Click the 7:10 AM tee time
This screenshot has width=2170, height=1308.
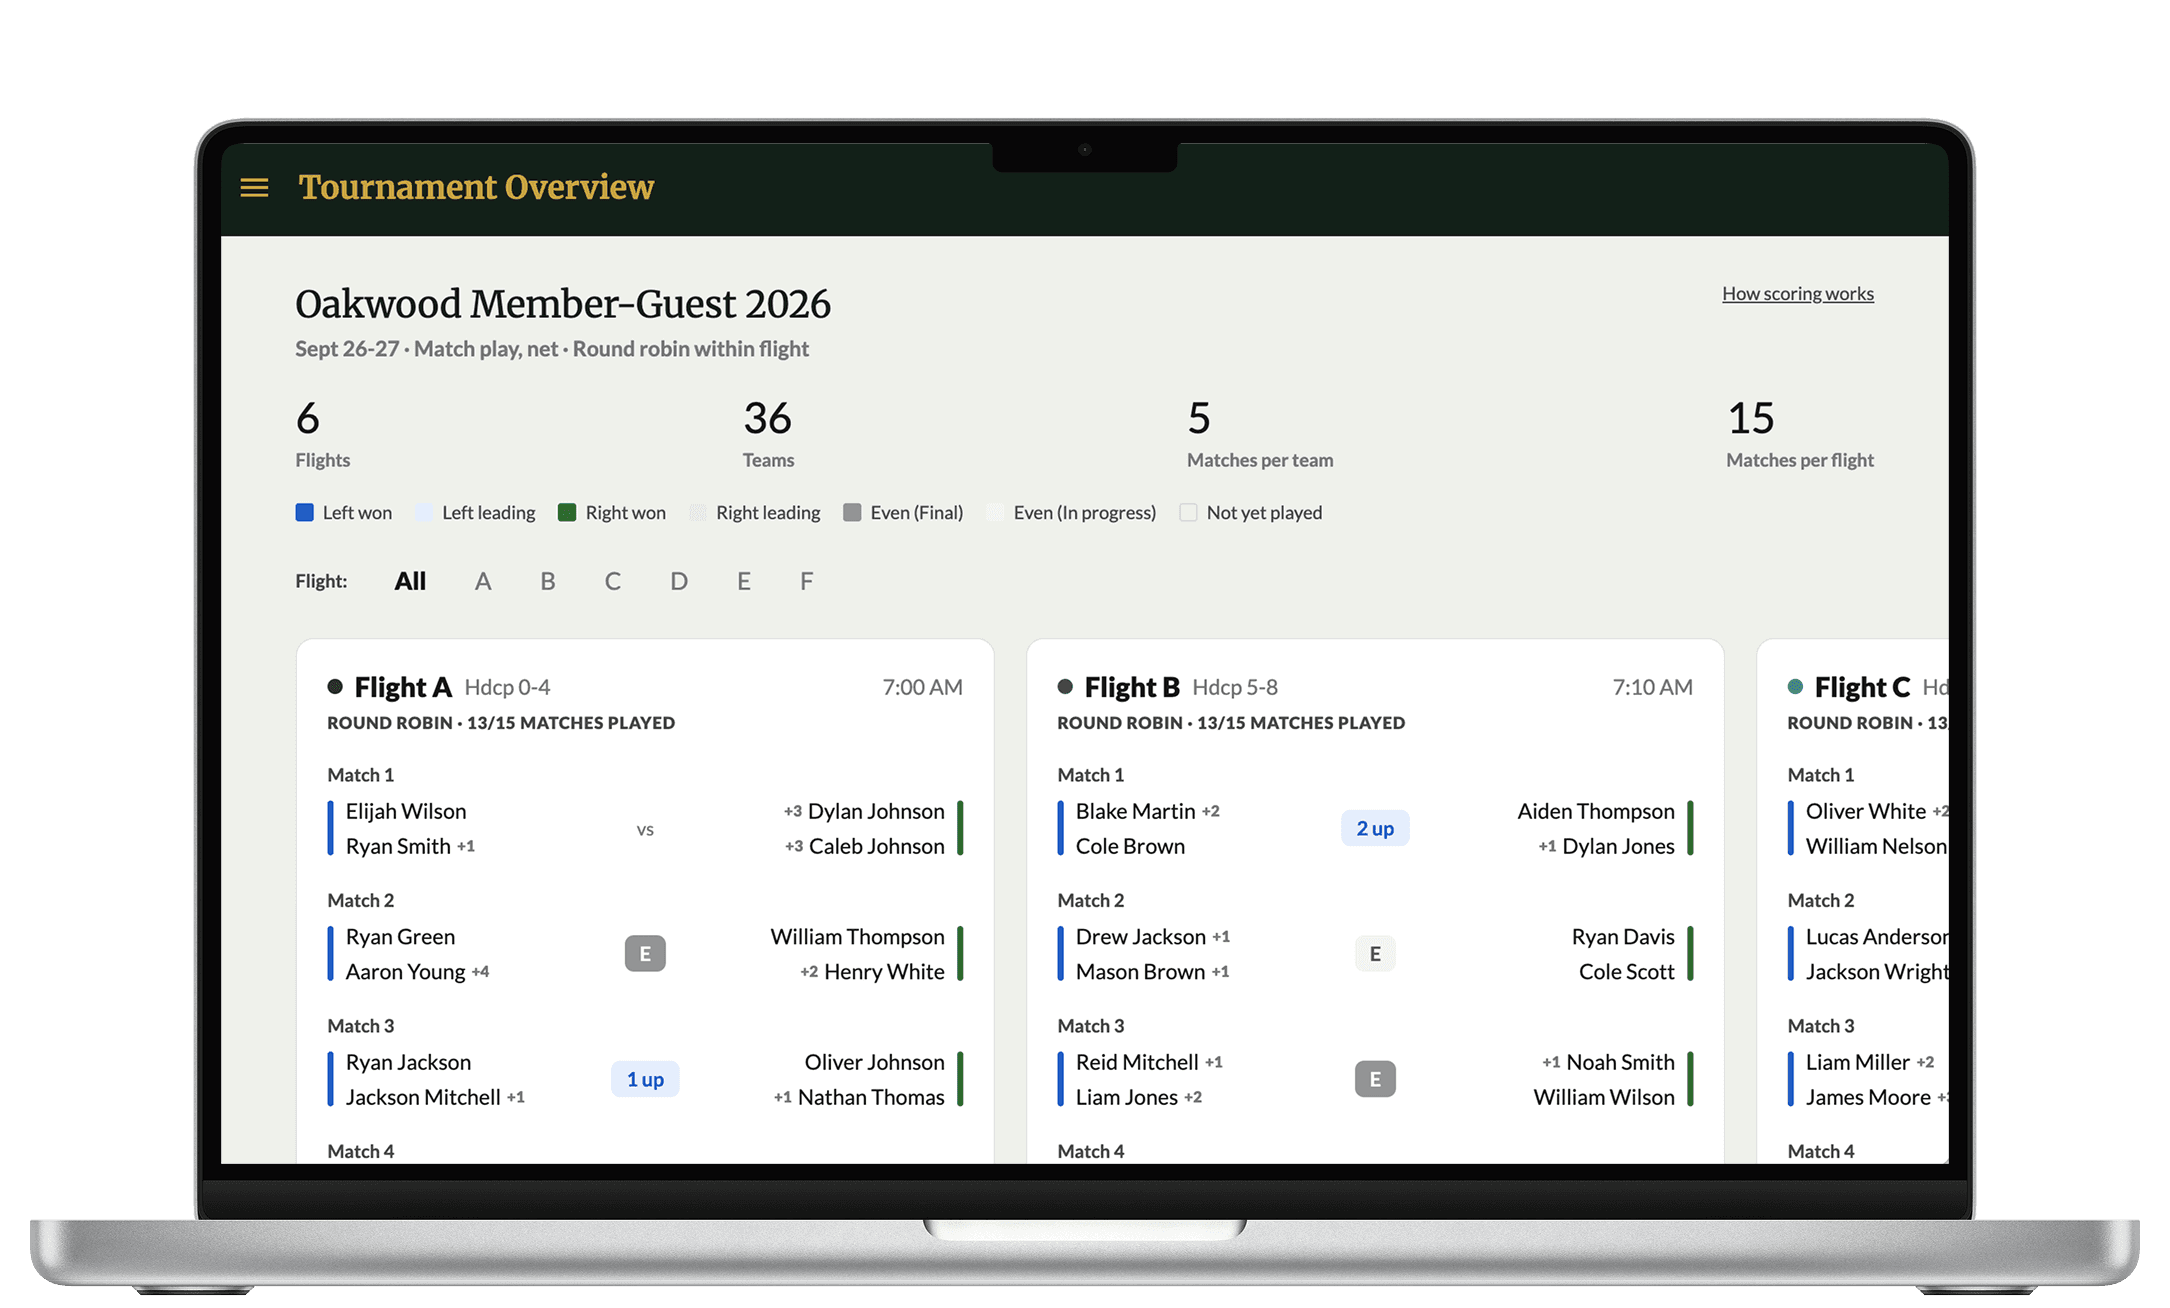point(1652,687)
